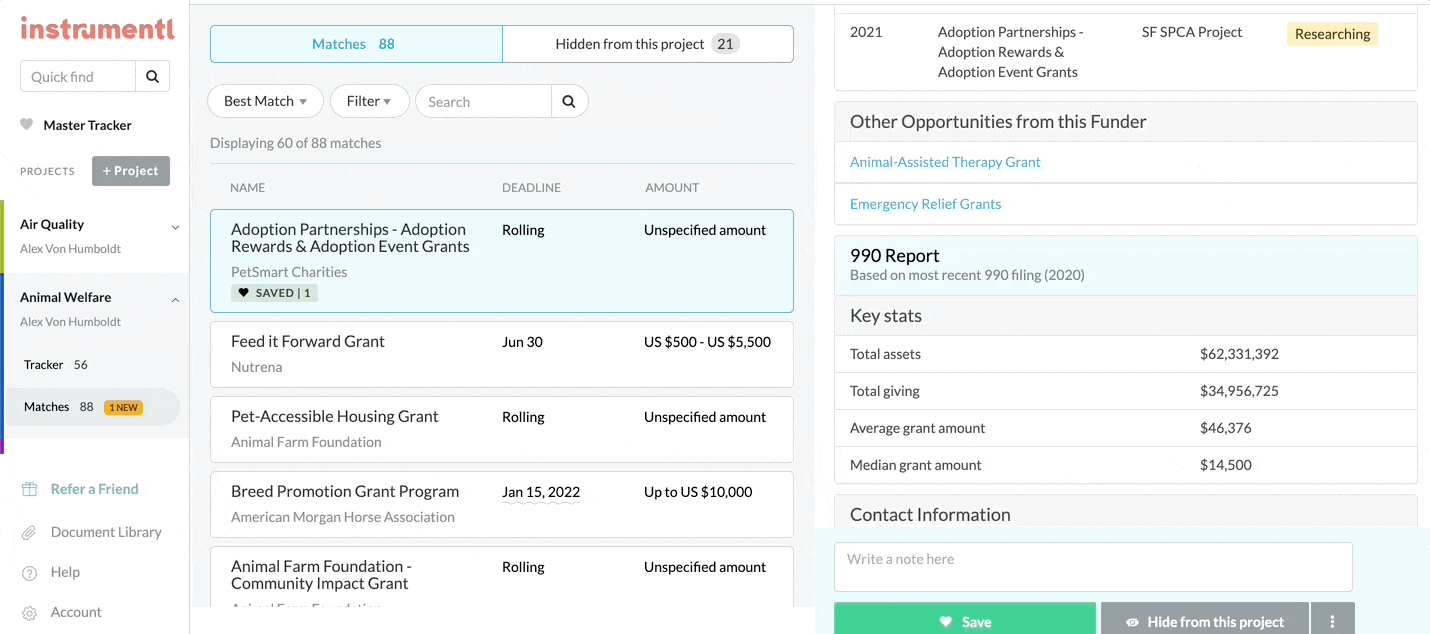This screenshot has width=1430, height=634.
Task: Collapse the Animal Welfare project chevron
Action: coord(175,300)
